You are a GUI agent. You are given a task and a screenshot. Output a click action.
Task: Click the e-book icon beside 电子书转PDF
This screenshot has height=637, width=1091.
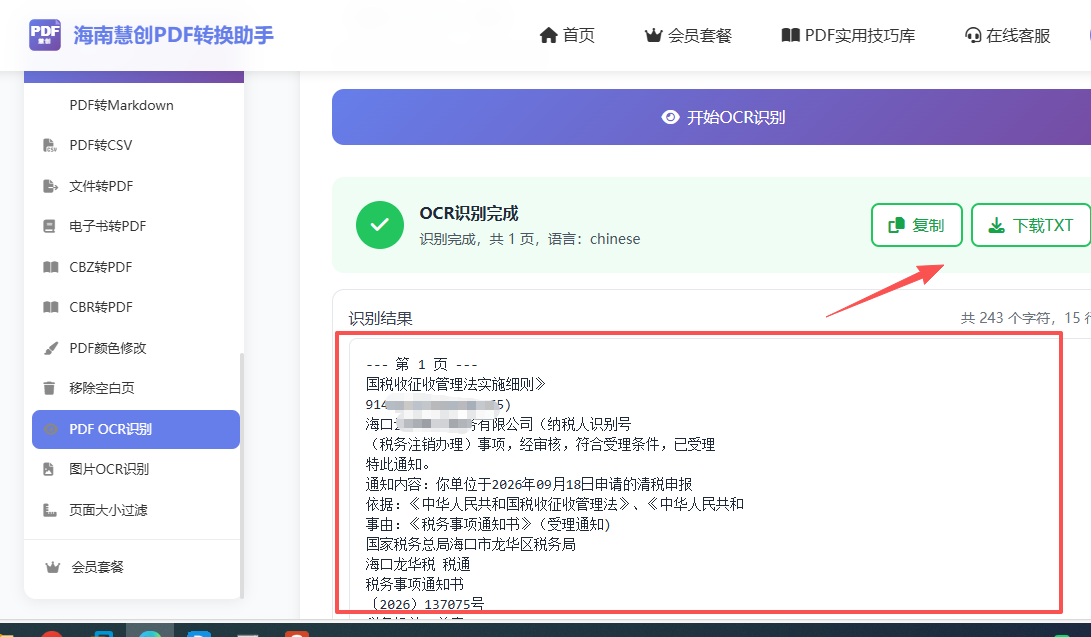[x=49, y=227]
